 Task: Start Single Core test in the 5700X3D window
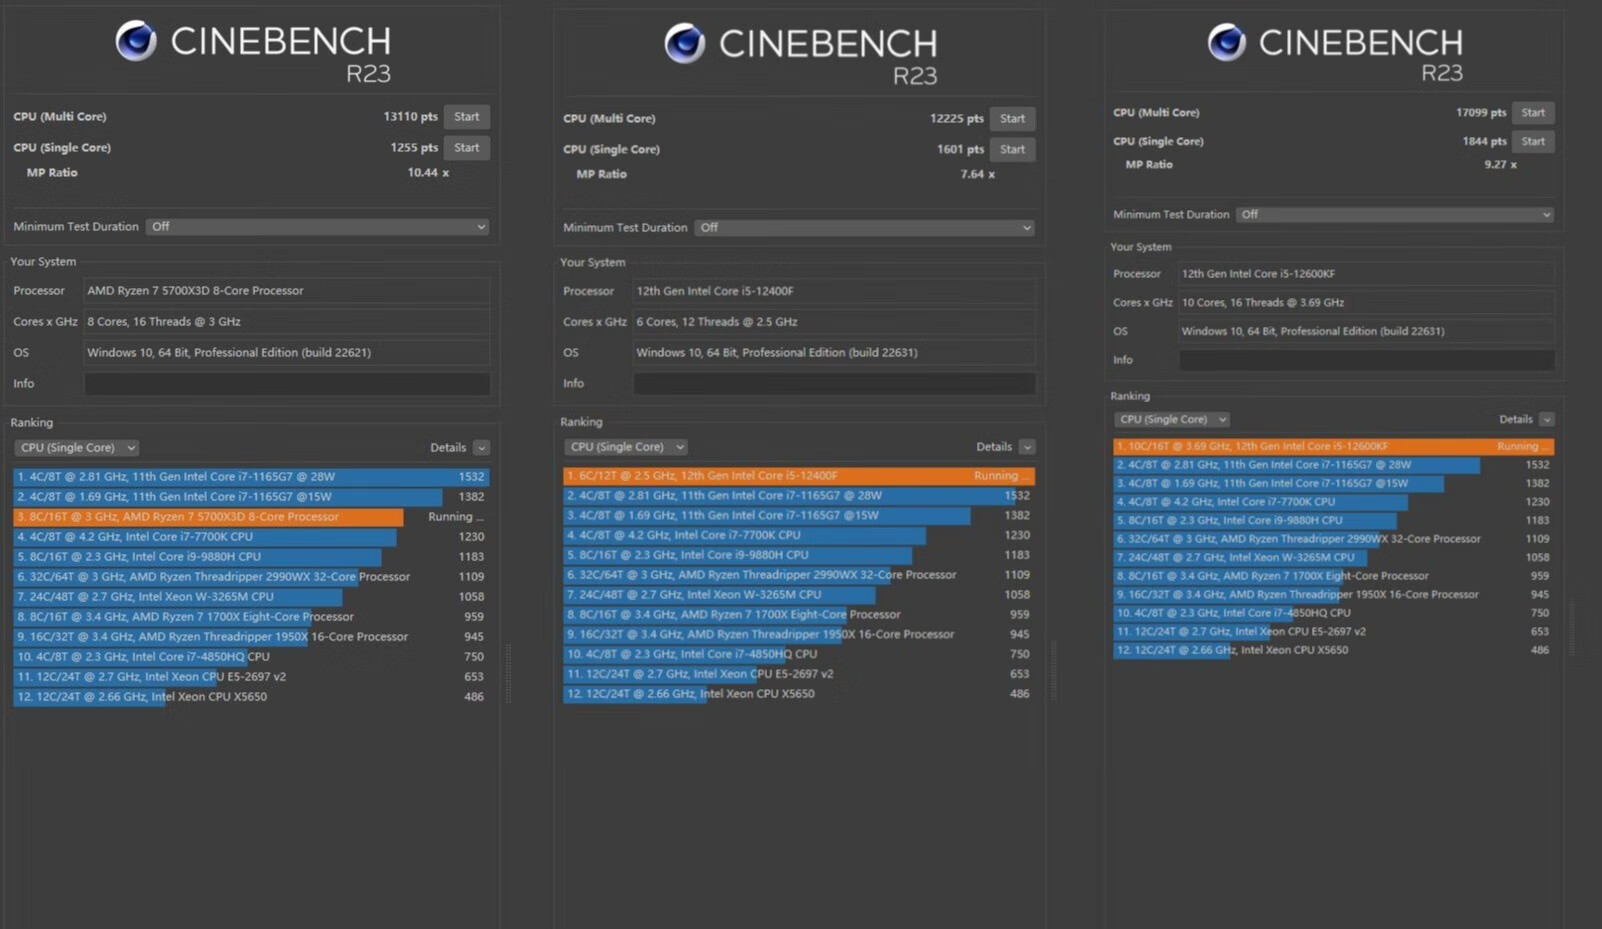tap(466, 148)
